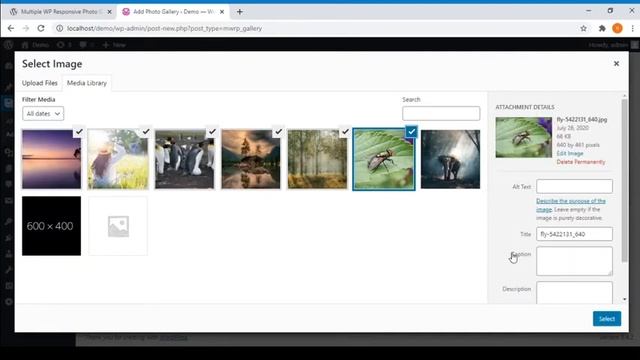Close the Add Photo Gallery browser tab
Image resolution: width=640 pixels, height=360 pixels.
(x=222, y=12)
